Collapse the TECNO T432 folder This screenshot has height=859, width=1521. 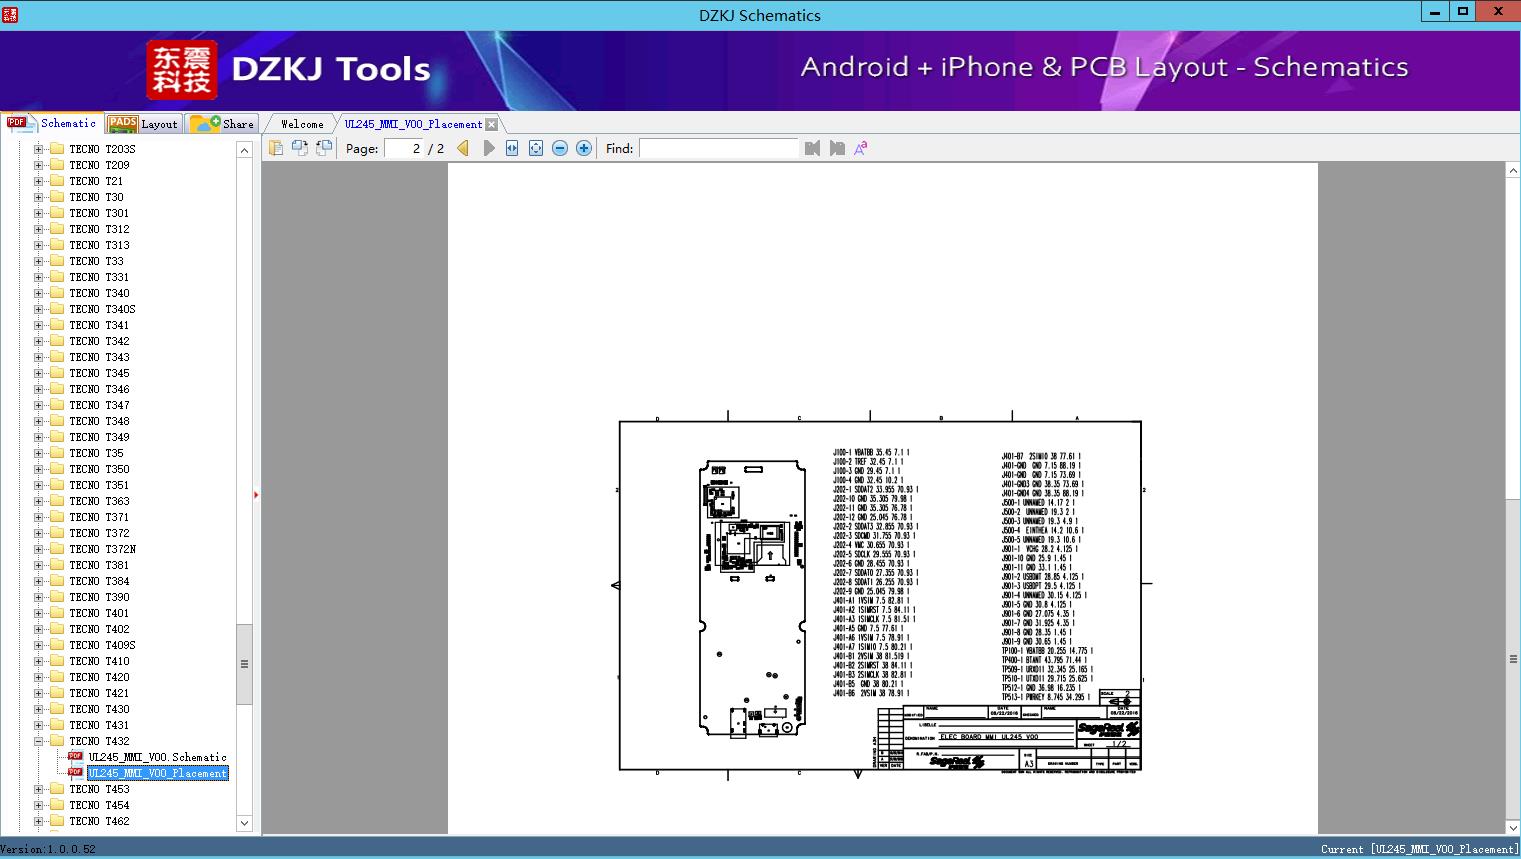click(39, 741)
